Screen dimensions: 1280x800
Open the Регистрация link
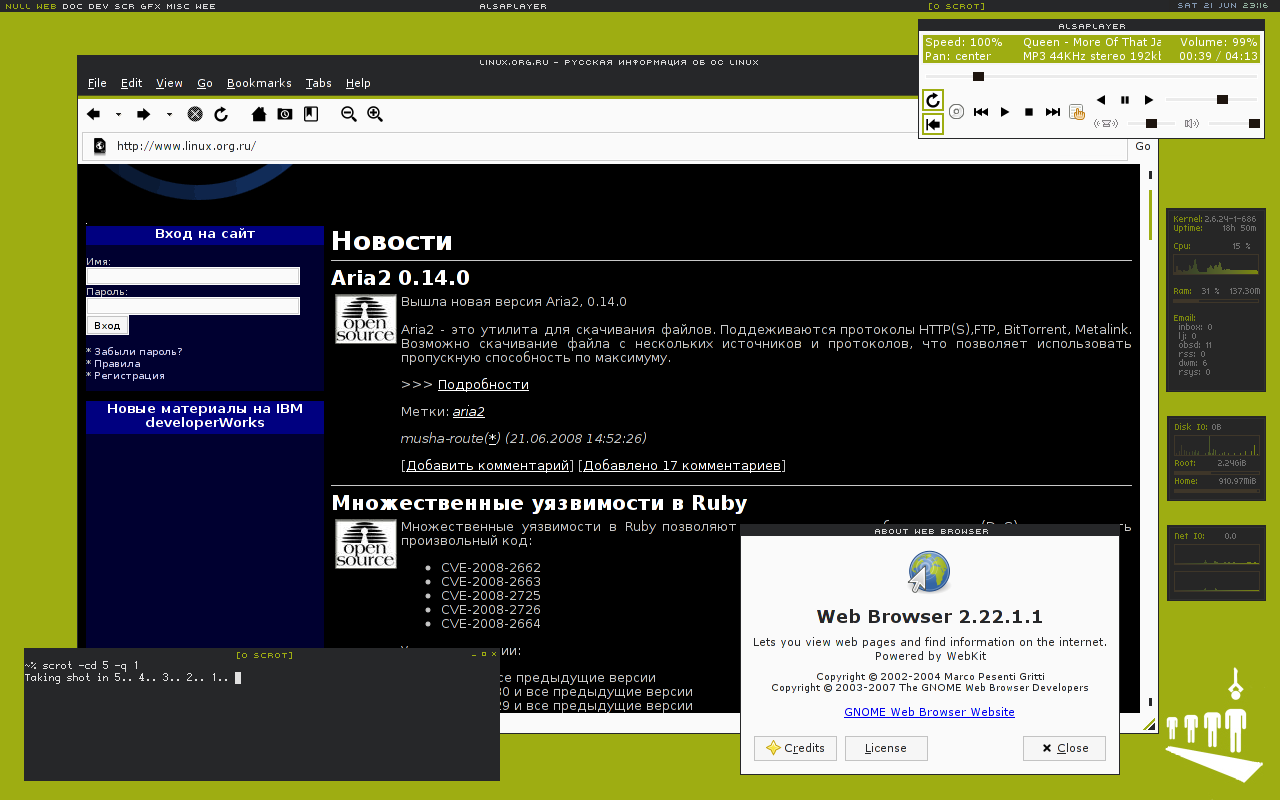click(129, 376)
